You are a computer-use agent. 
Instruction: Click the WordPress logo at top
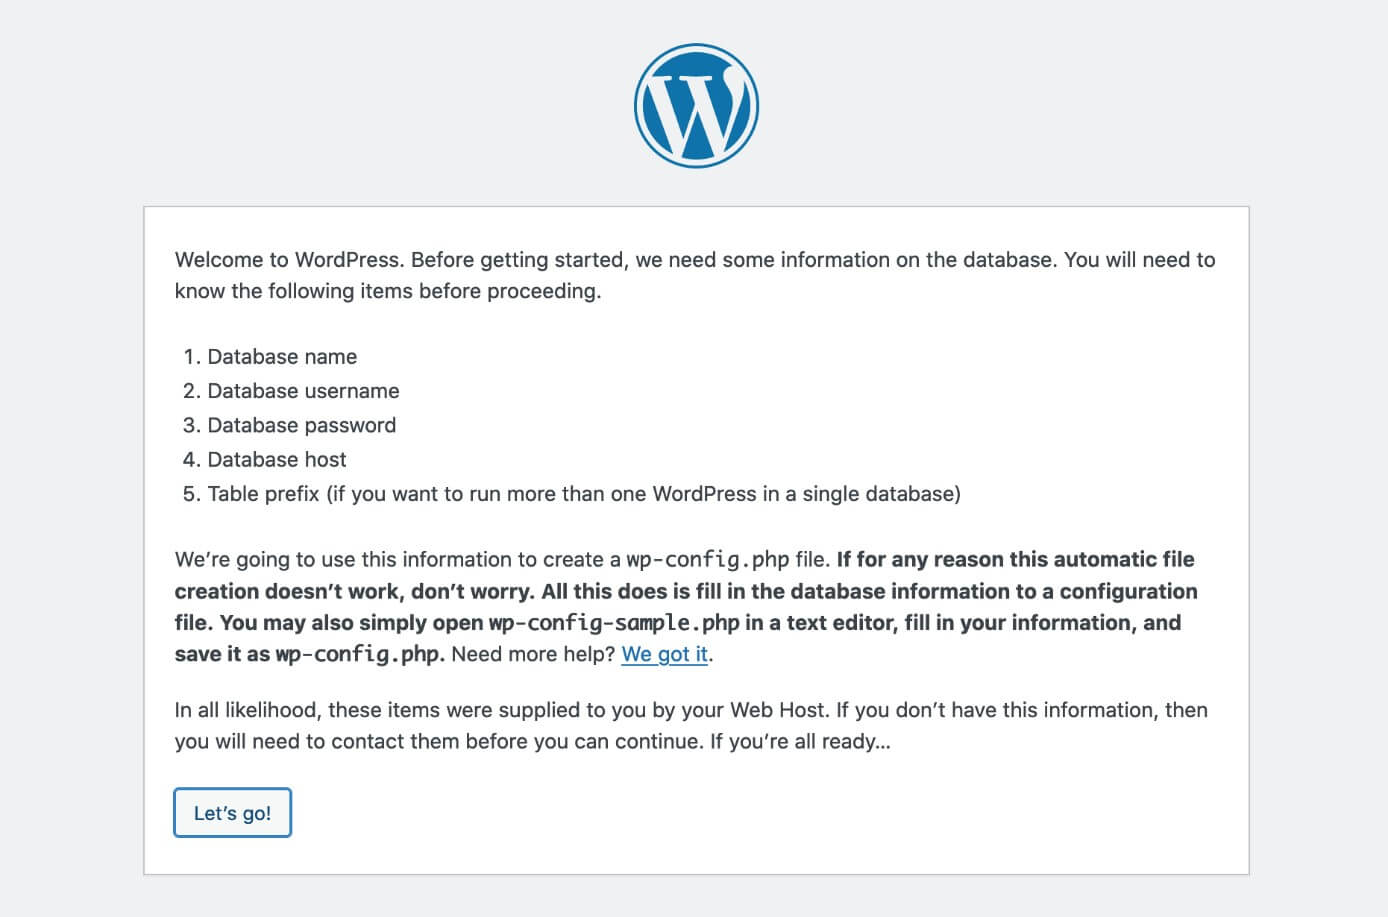(696, 105)
